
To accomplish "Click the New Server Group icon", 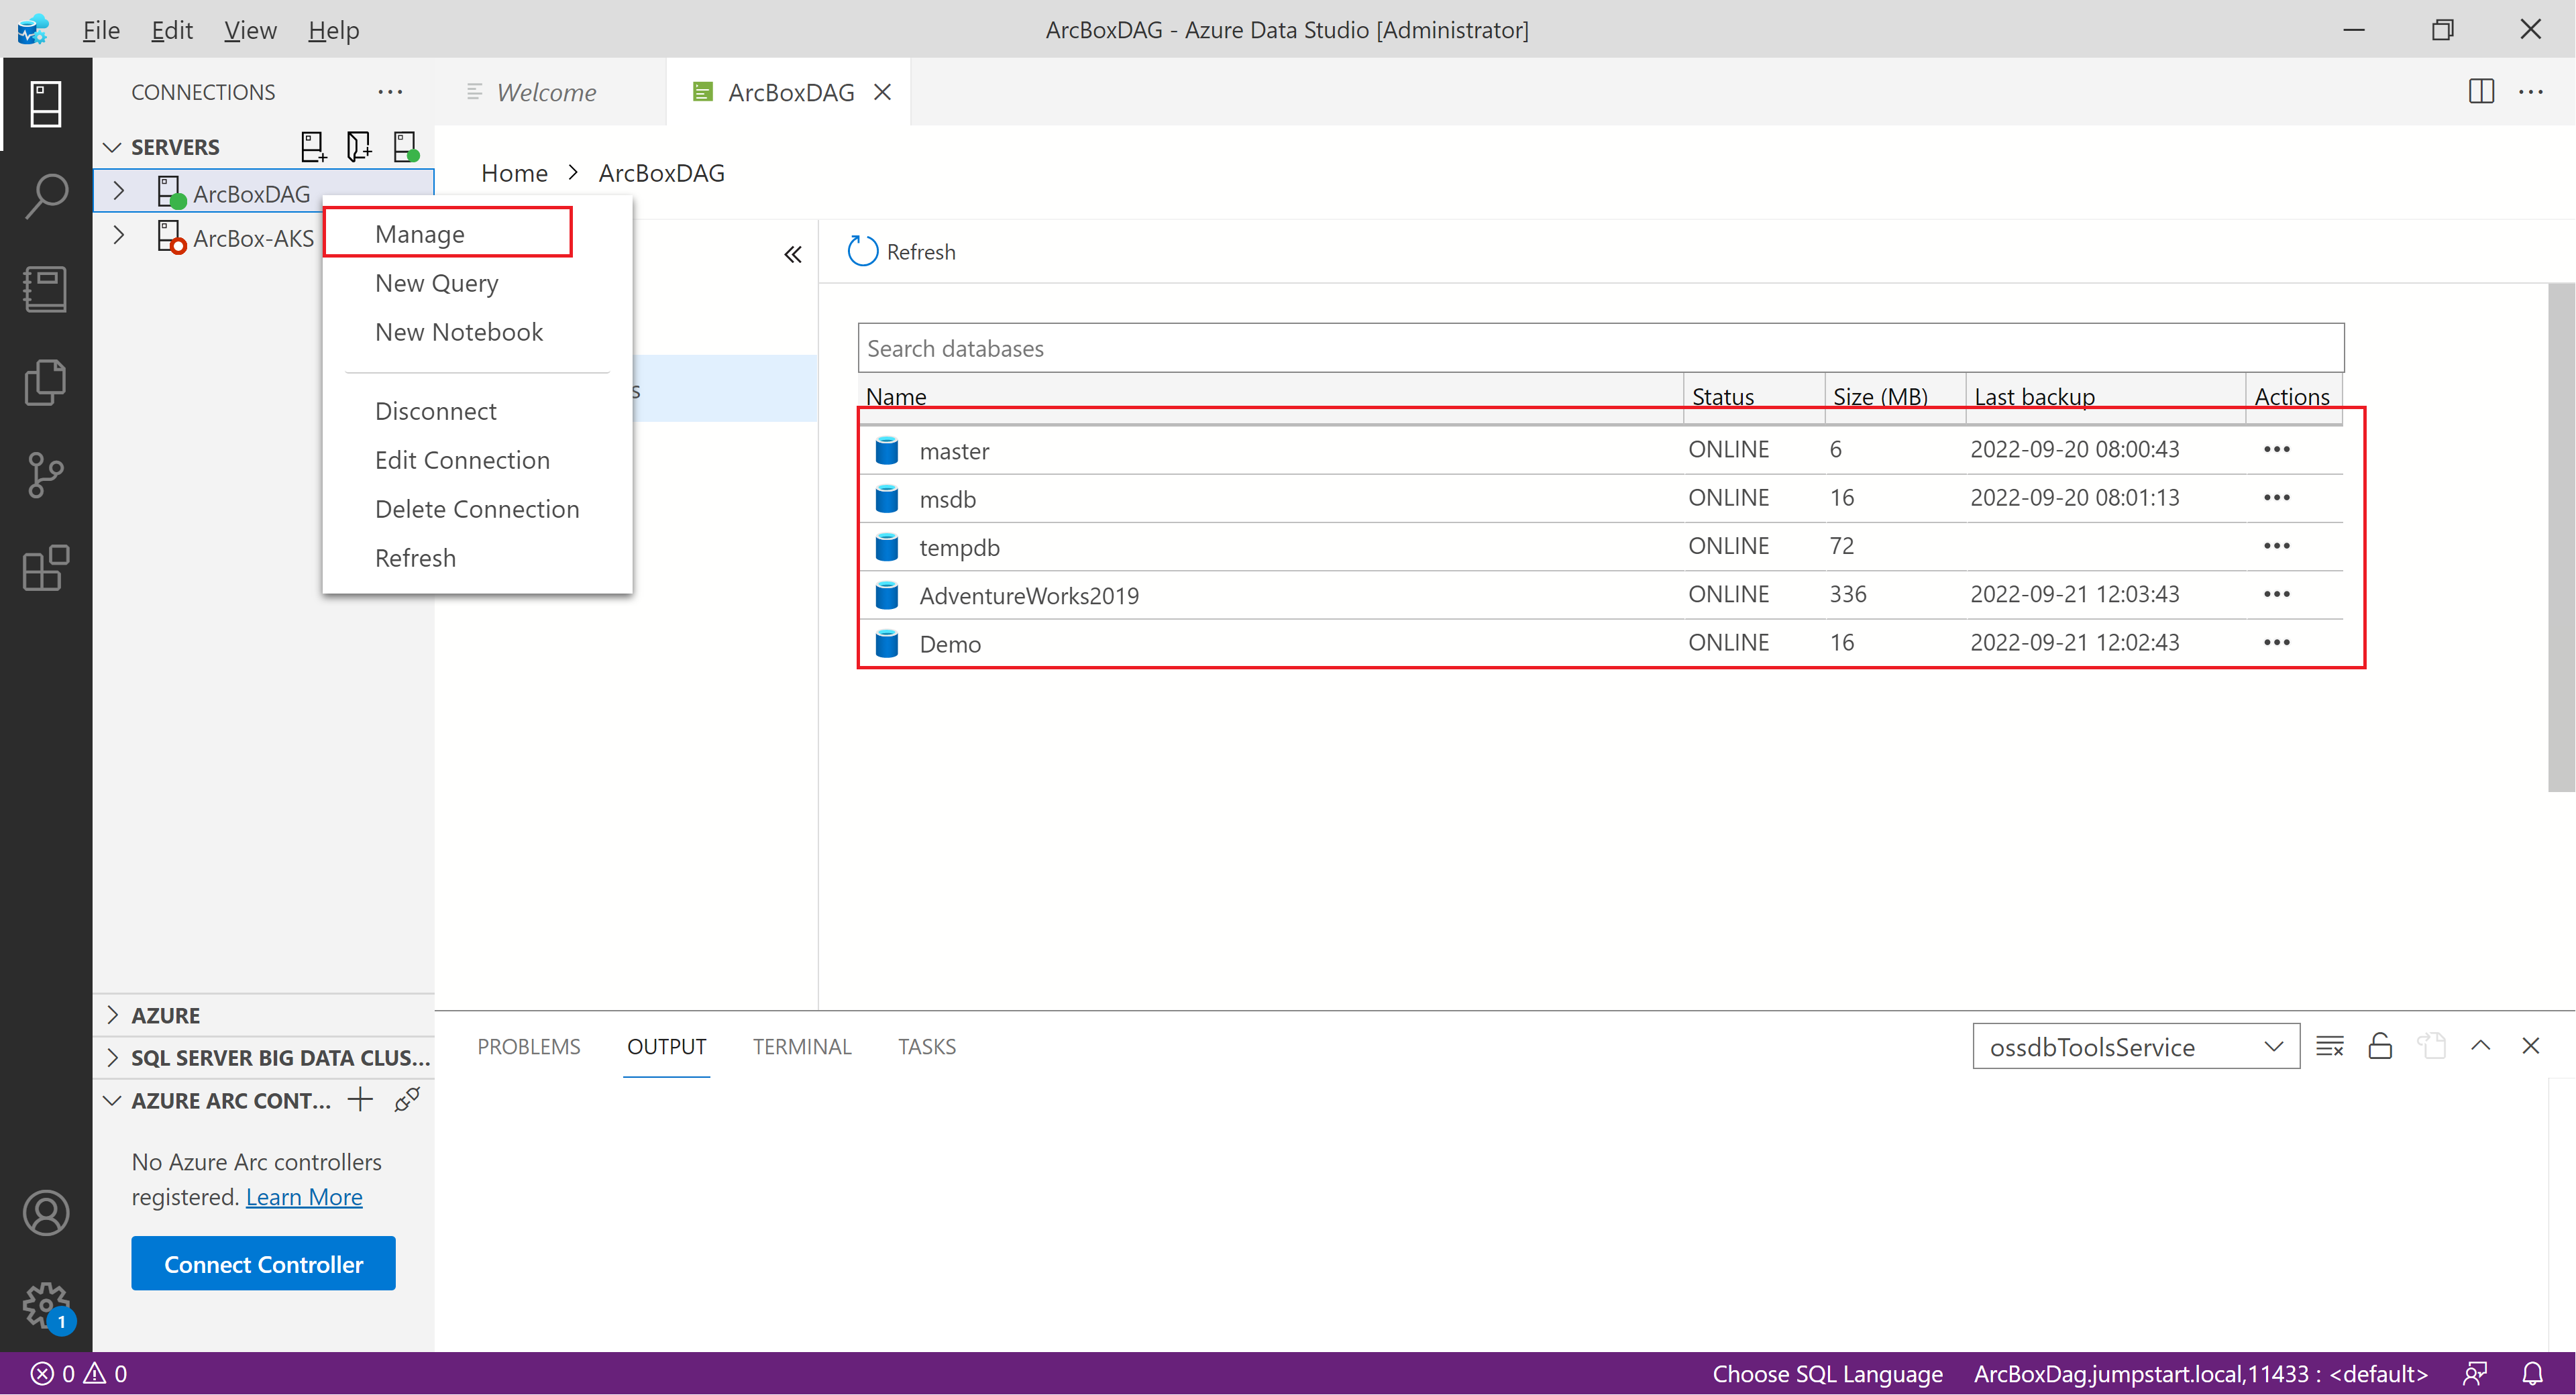I will (359, 147).
